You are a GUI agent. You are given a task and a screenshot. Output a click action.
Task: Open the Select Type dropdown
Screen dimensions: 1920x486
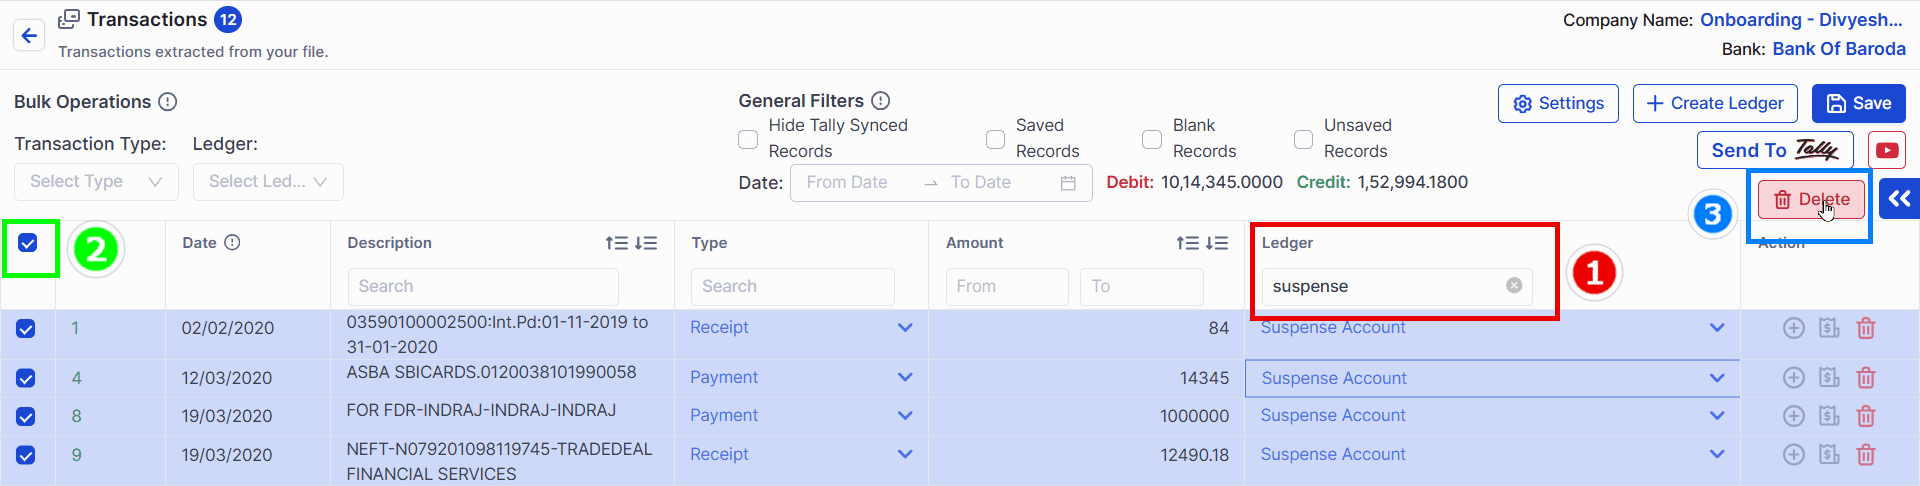click(96, 182)
